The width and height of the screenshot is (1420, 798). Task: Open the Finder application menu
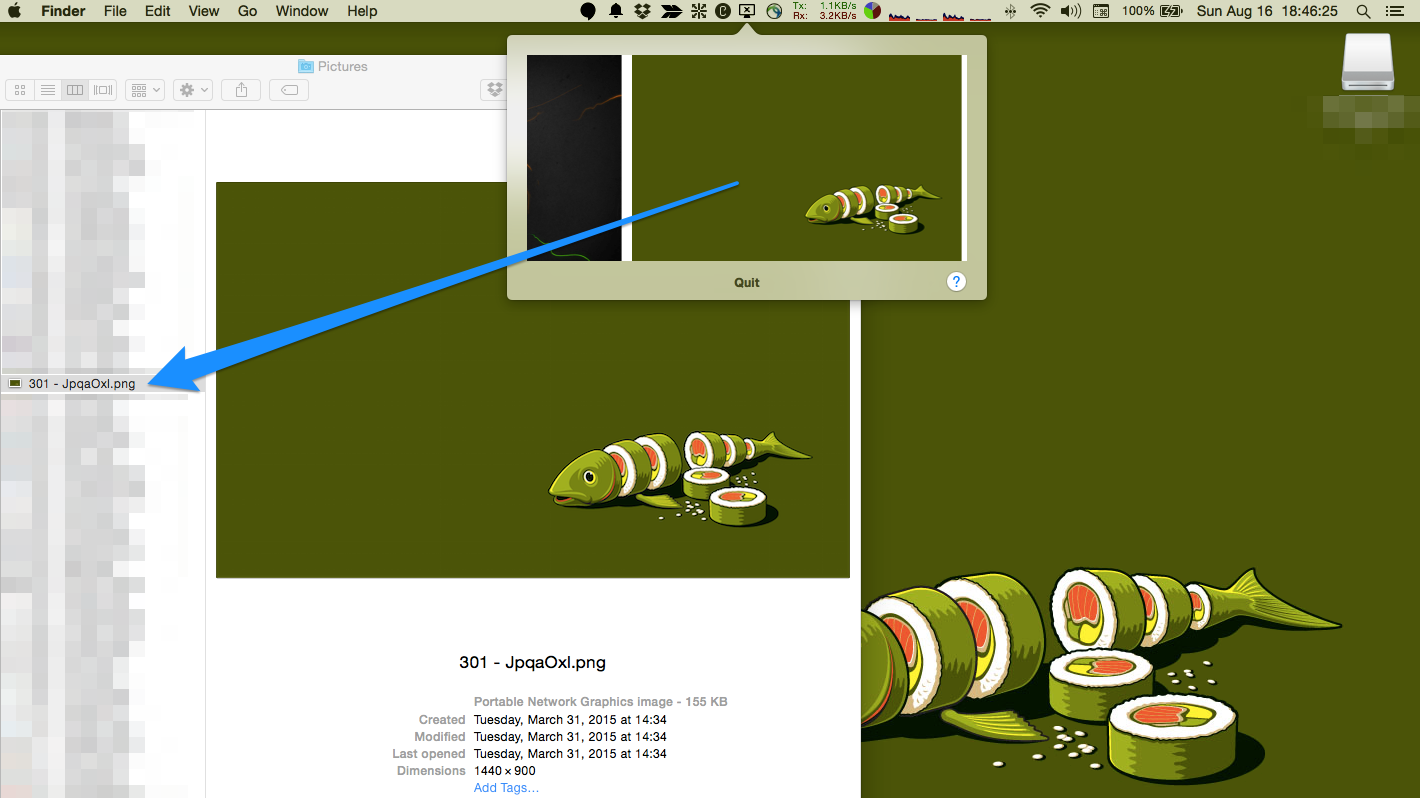click(x=63, y=11)
